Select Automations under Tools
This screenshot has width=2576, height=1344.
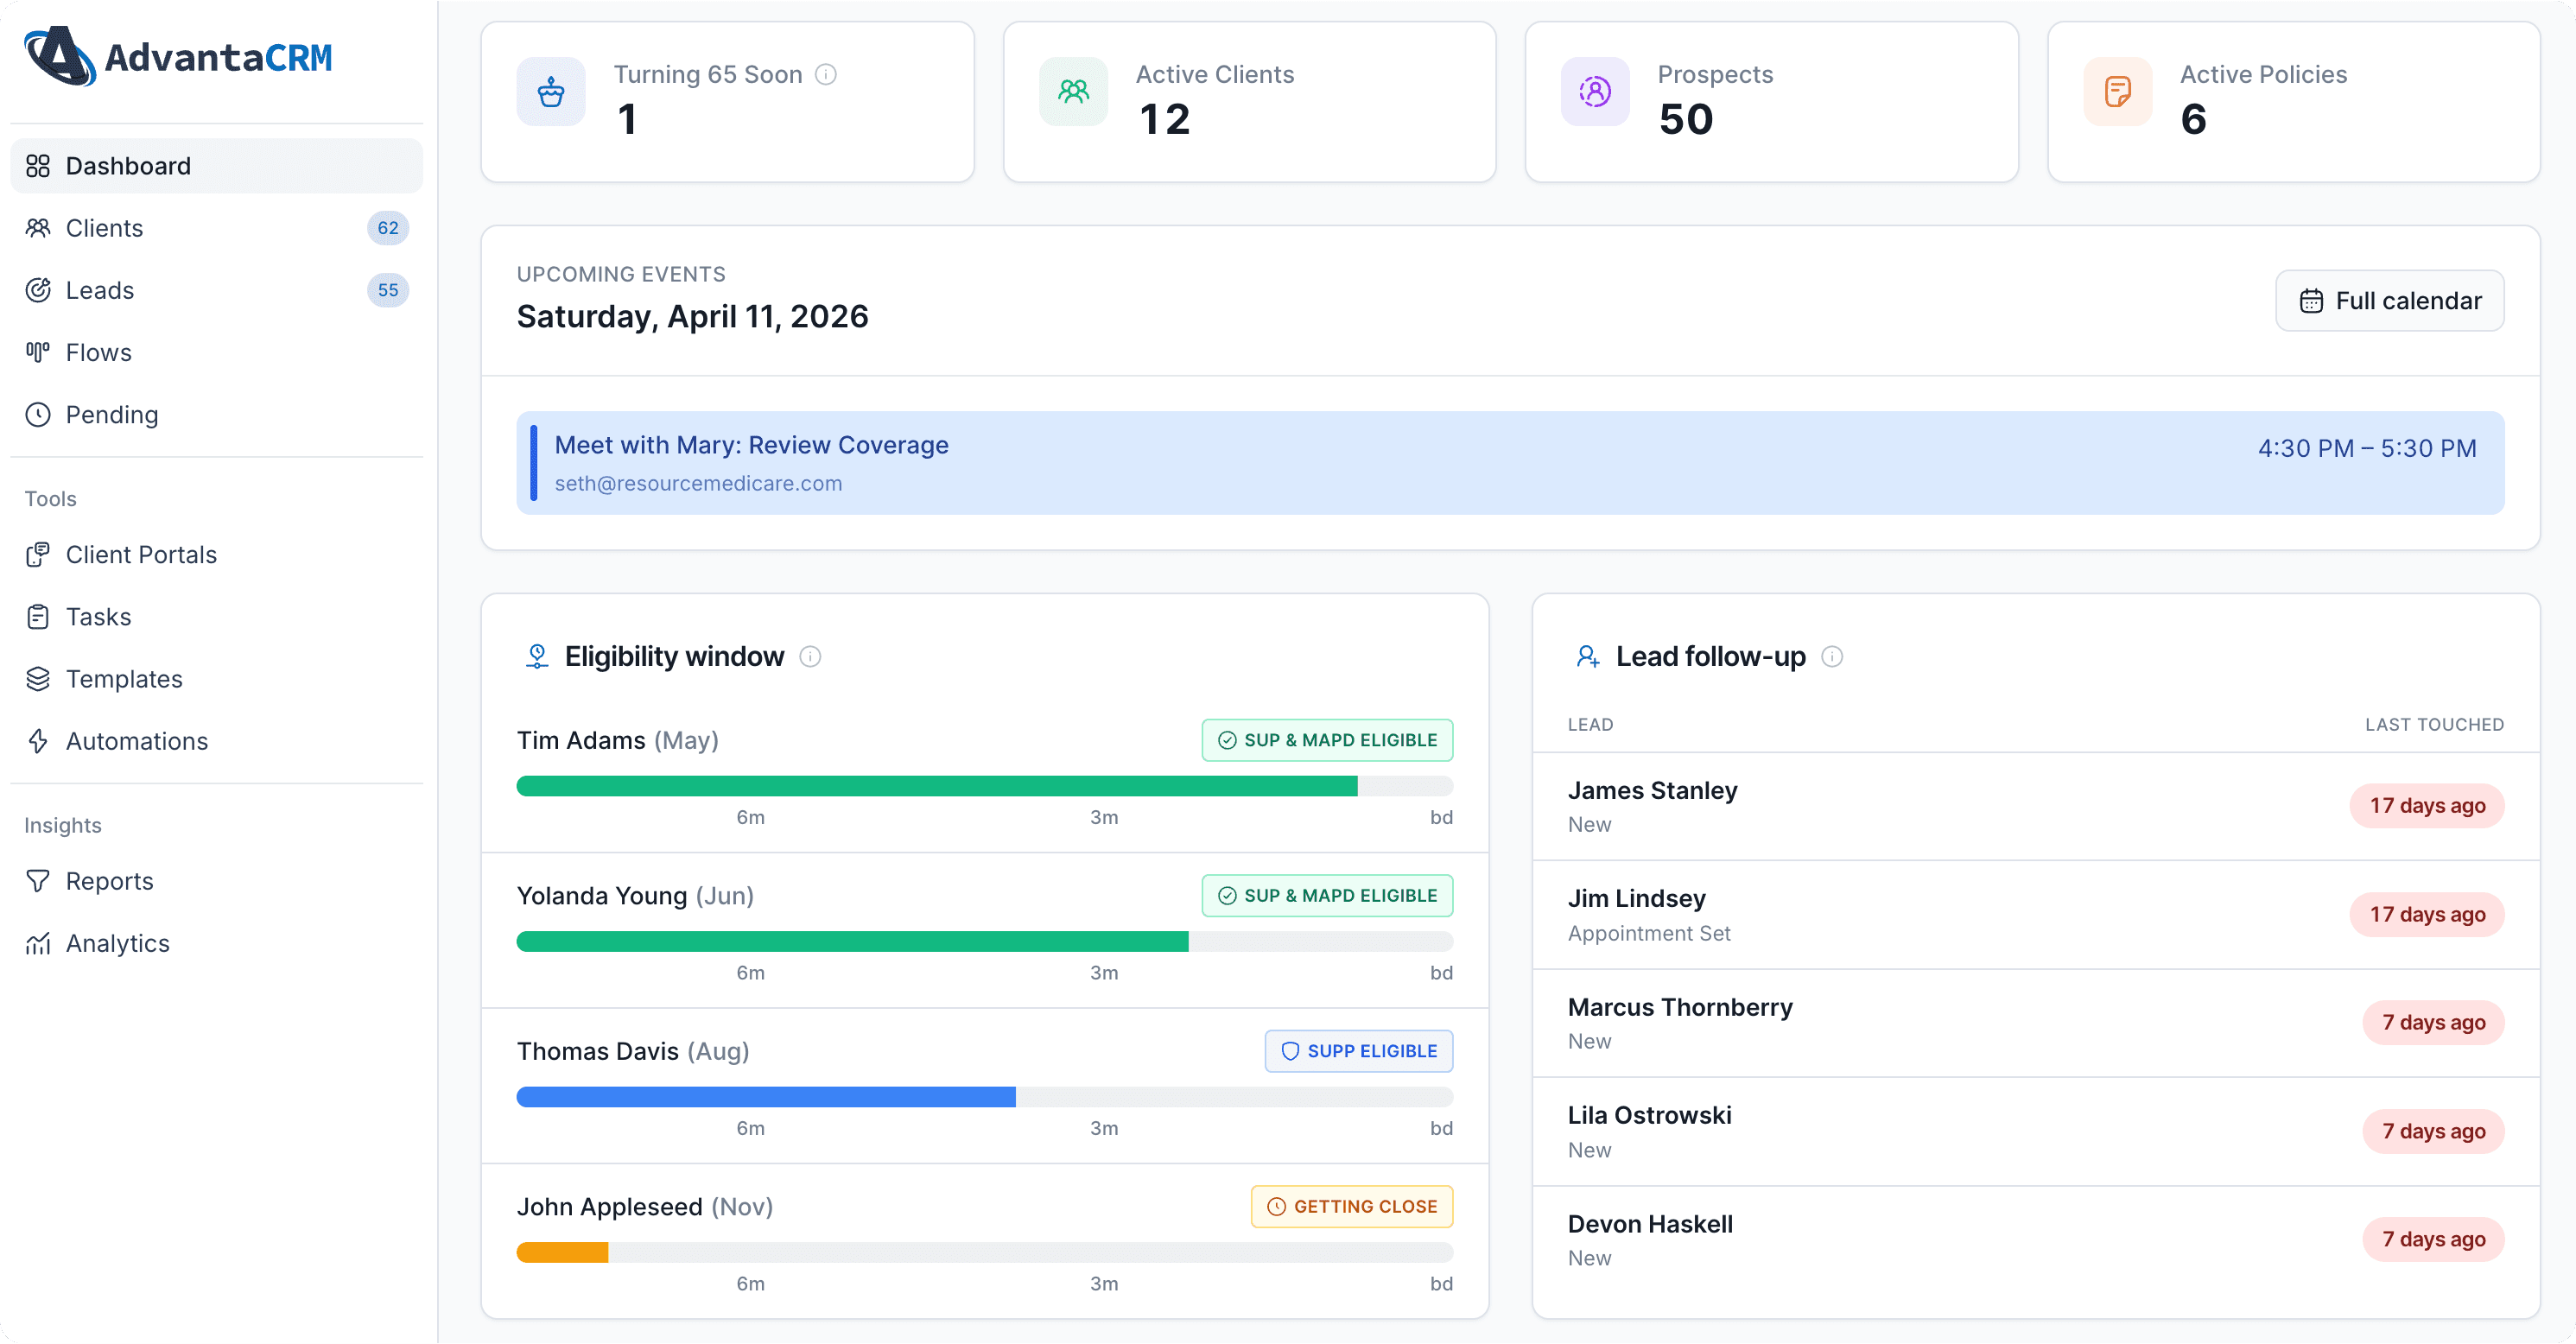[x=216, y=741]
